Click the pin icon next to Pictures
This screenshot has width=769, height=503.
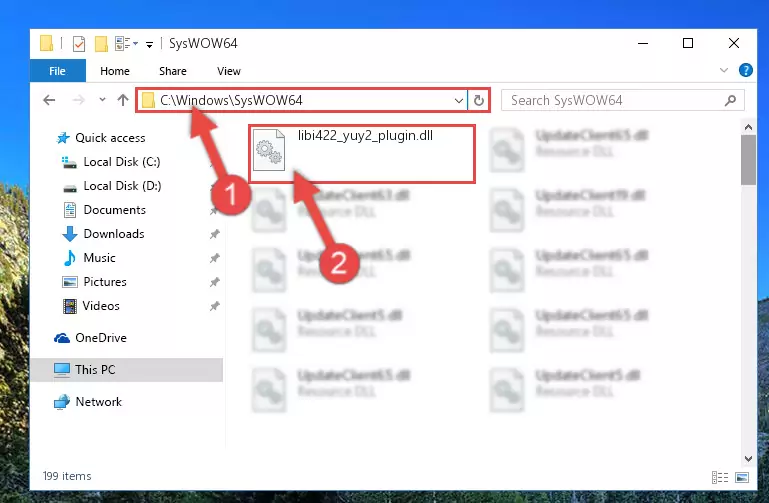214,282
